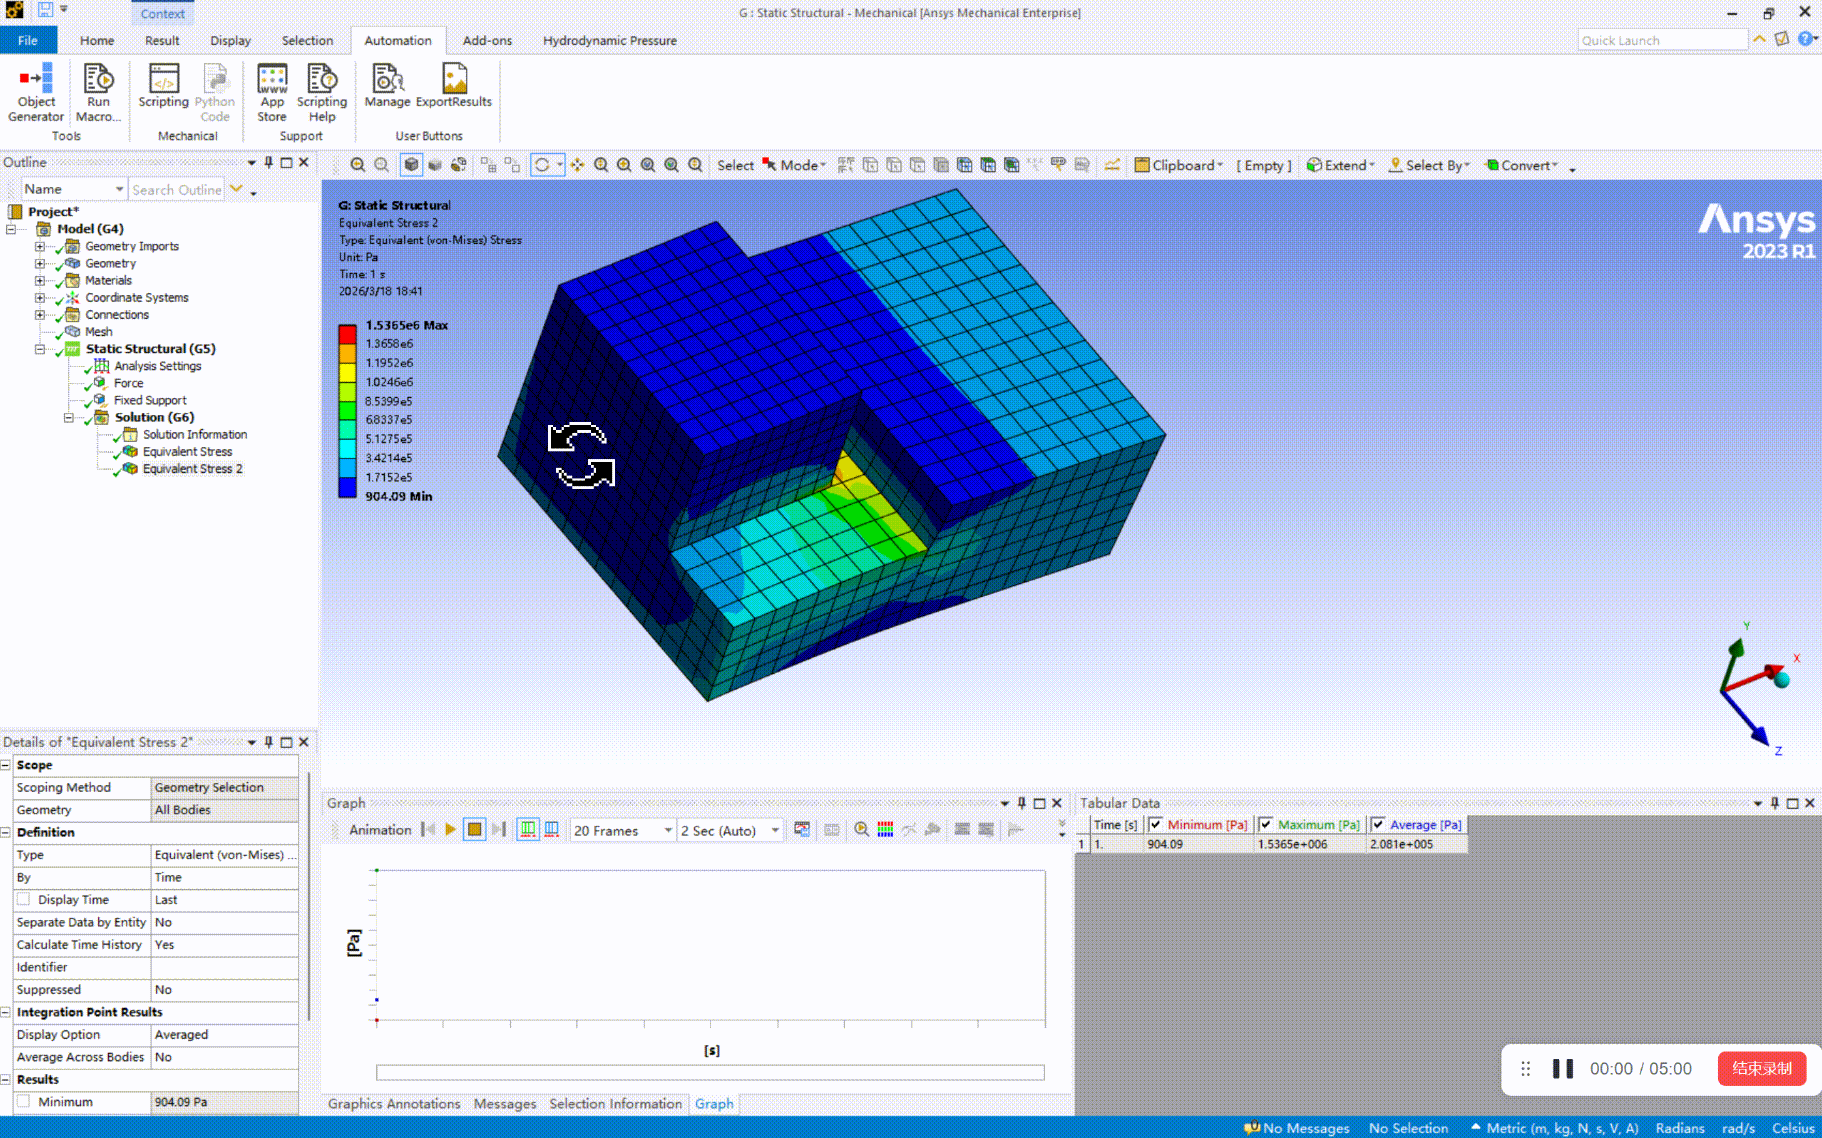
Task: Click the dark blue minimum color band in legend
Action: tap(347, 487)
